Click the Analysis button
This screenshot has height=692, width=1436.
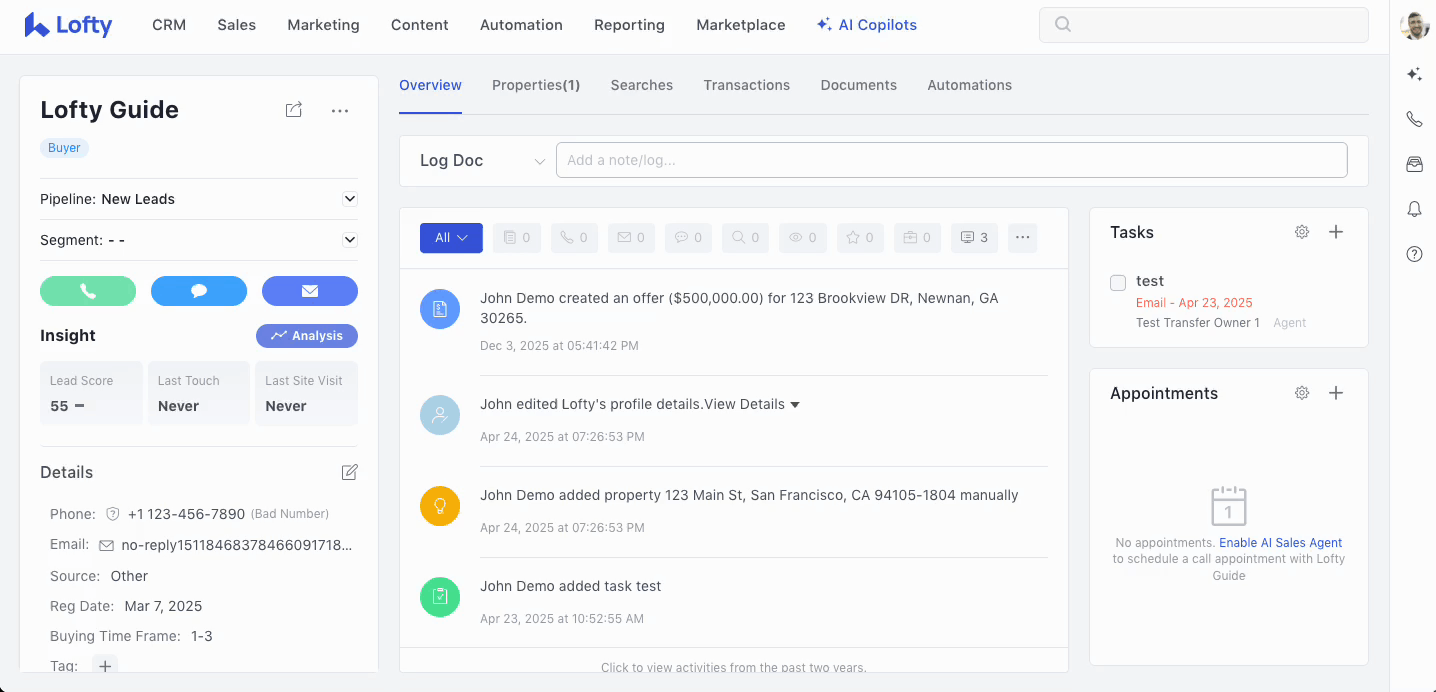pos(307,336)
